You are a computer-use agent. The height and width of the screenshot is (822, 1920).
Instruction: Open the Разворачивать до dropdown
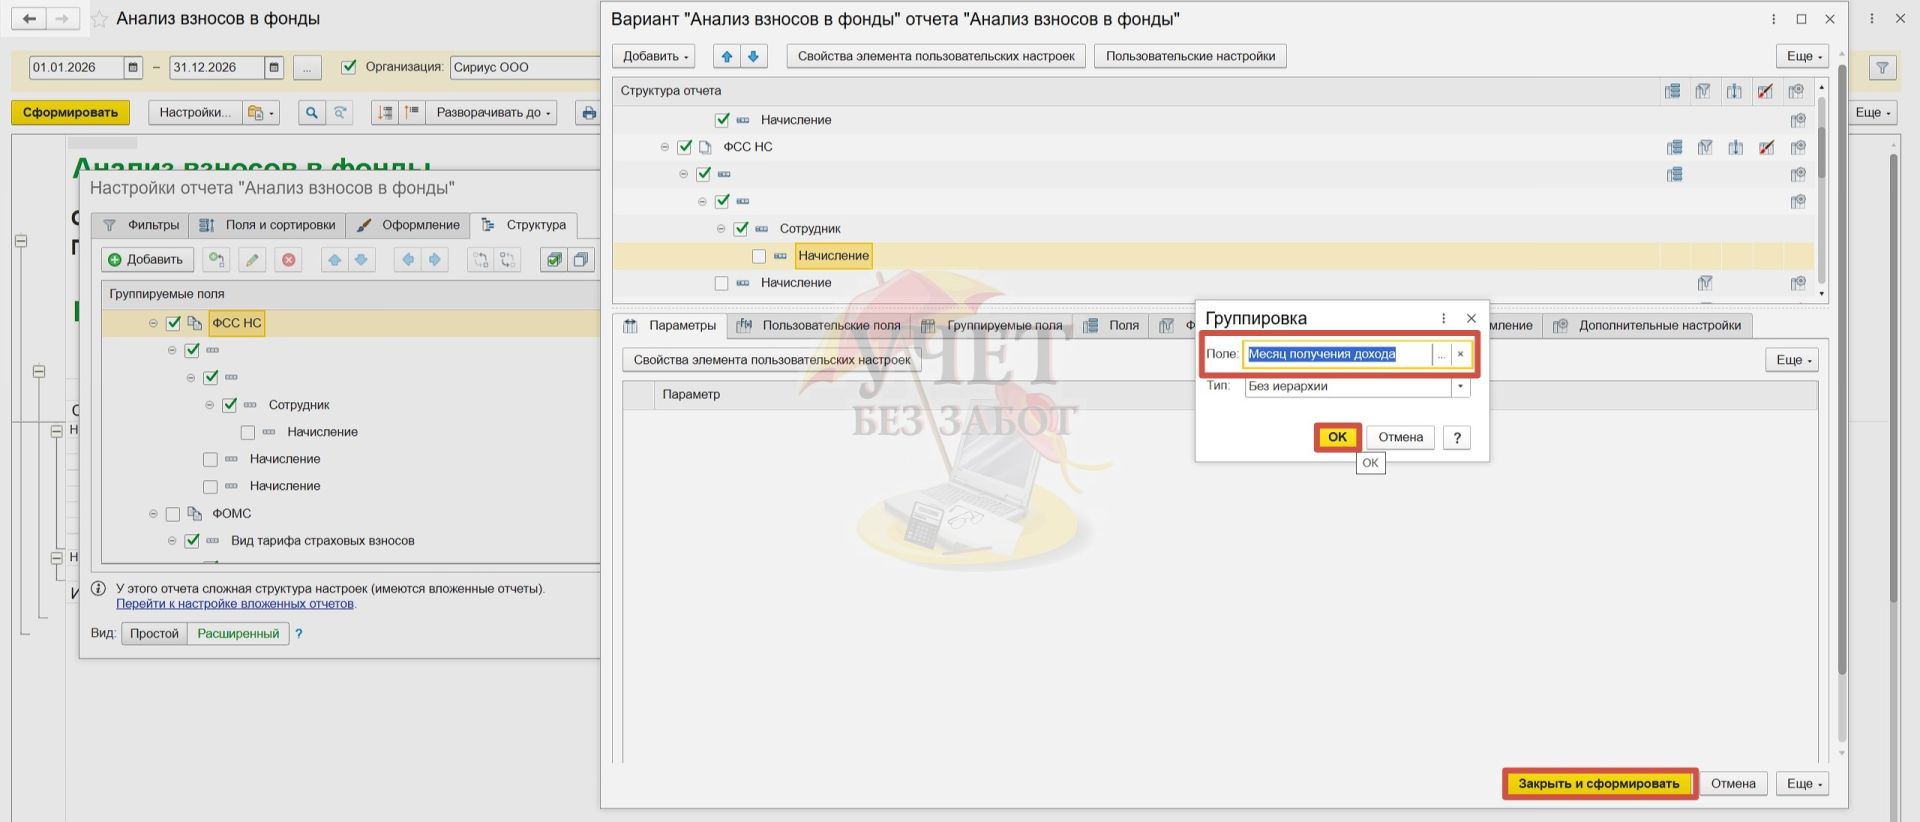point(493,112)
